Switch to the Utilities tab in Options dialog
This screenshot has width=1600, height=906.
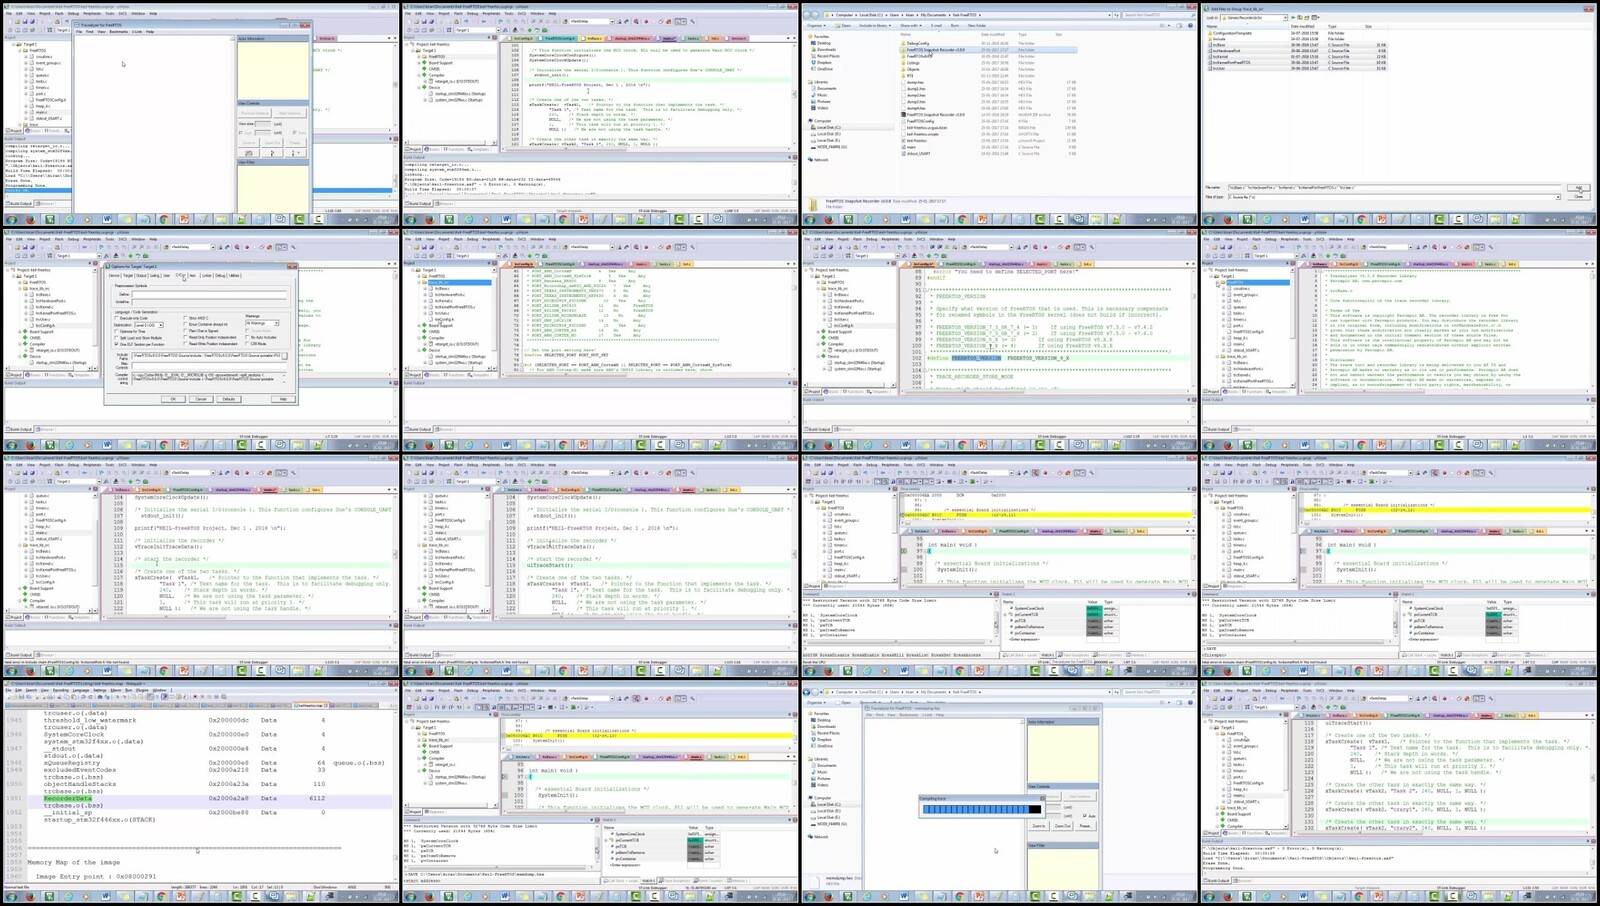point(234,275)
